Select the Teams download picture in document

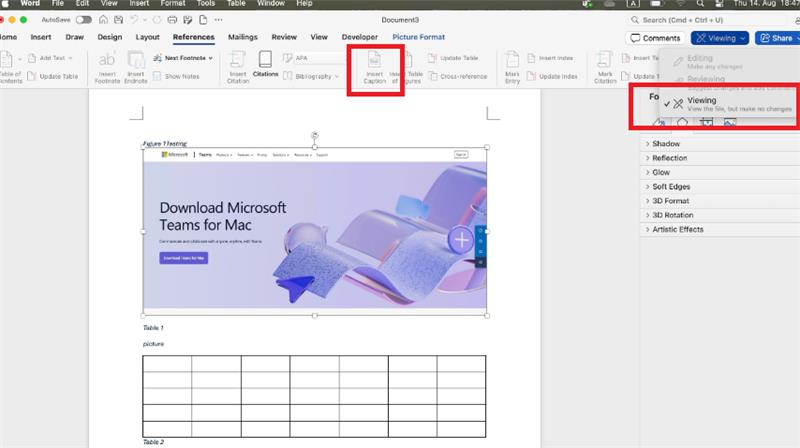315,231
